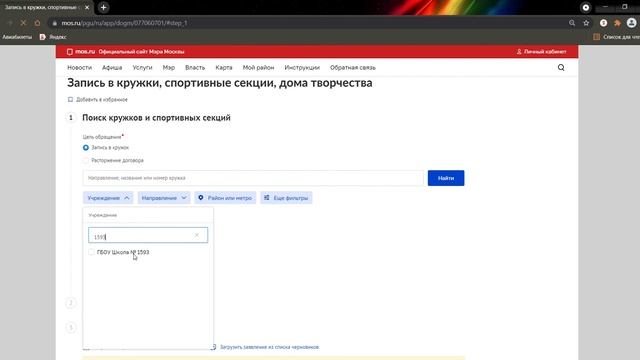Open the Афиша menu item
640x360 pixels.
click(x=112, y=67)
